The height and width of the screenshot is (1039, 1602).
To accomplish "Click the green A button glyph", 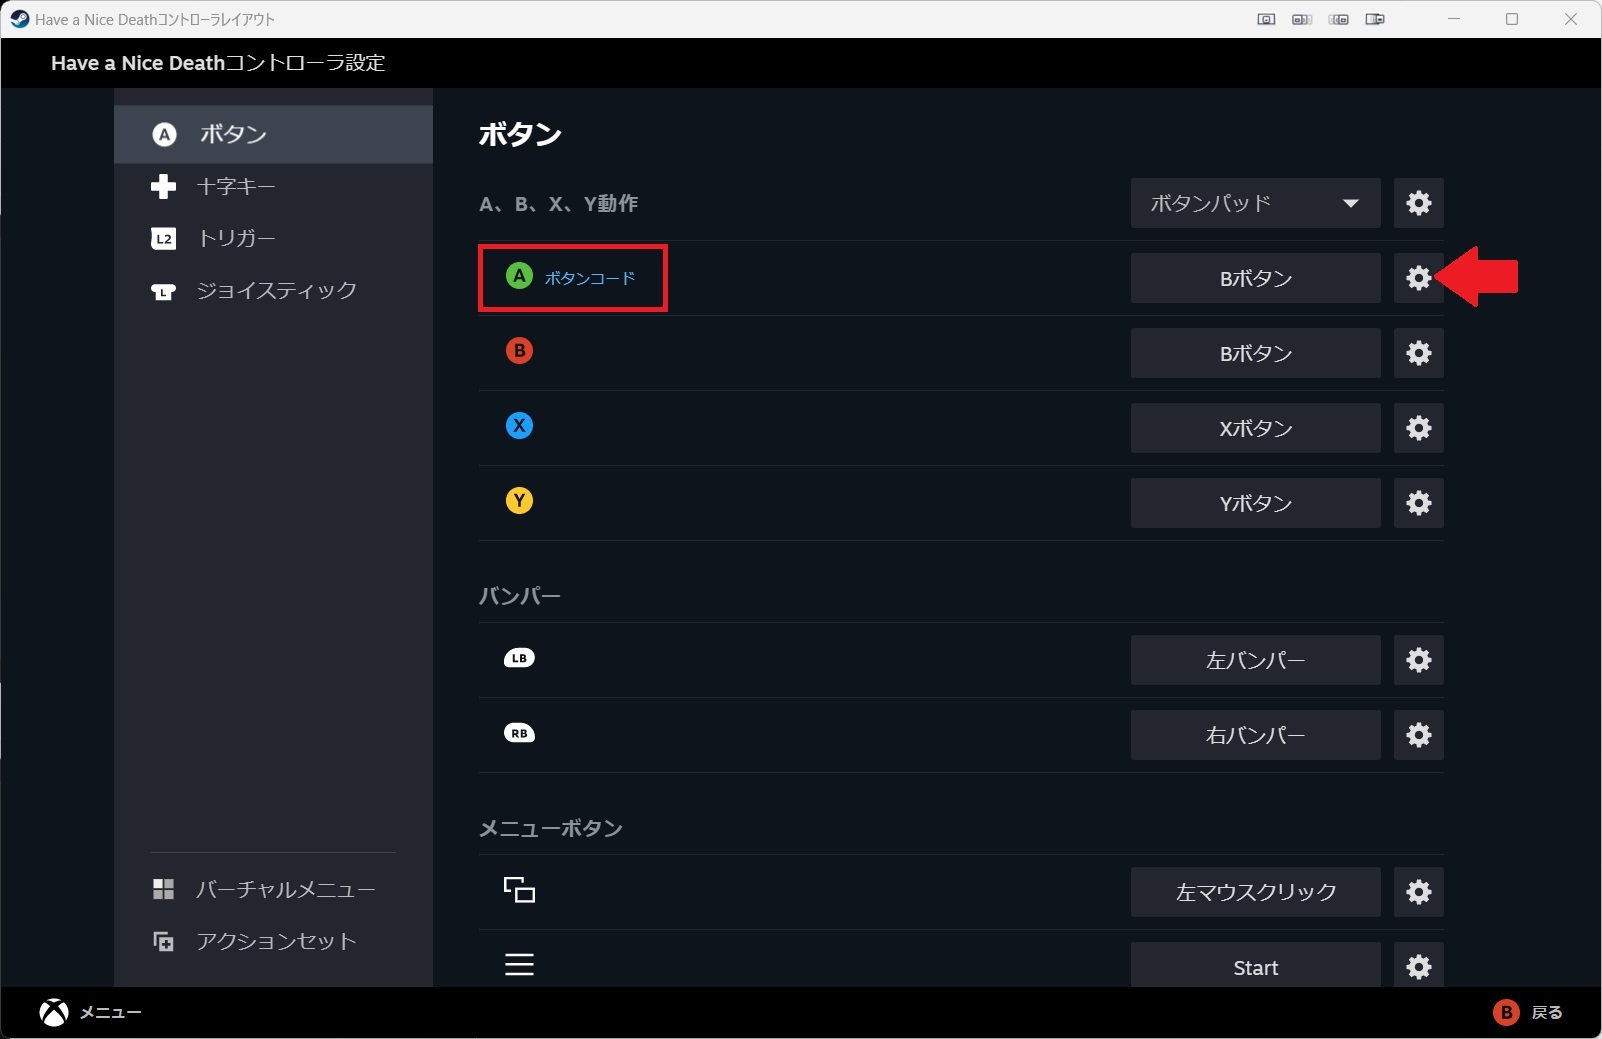I will 519,276.
